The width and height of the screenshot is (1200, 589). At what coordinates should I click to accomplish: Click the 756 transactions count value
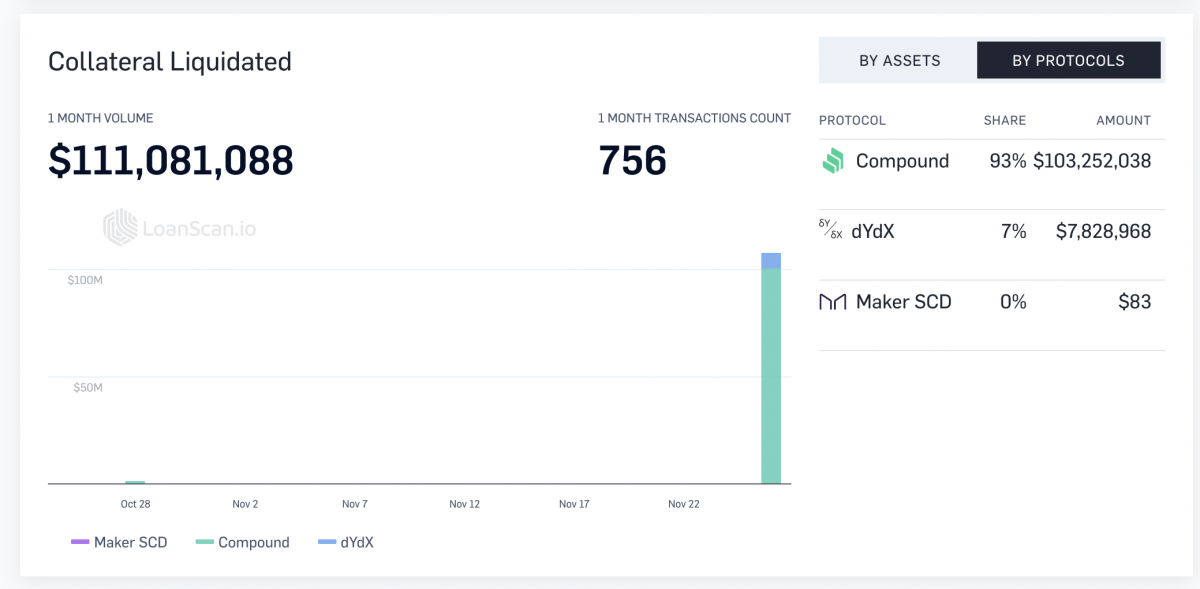[632, 160]
